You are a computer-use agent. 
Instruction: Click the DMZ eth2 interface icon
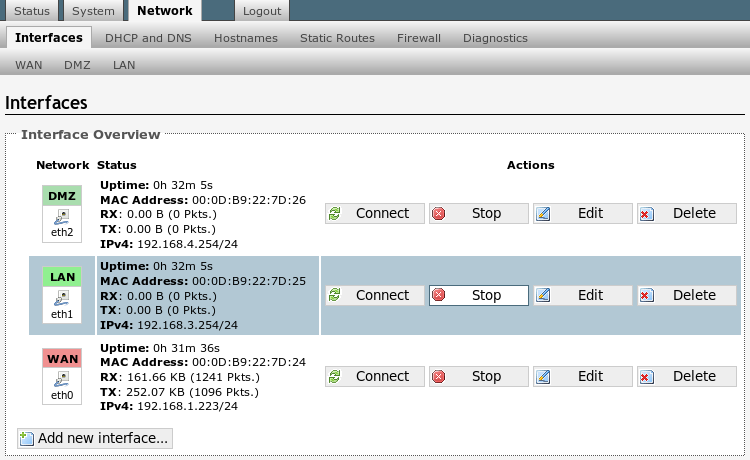click(62, 216)
